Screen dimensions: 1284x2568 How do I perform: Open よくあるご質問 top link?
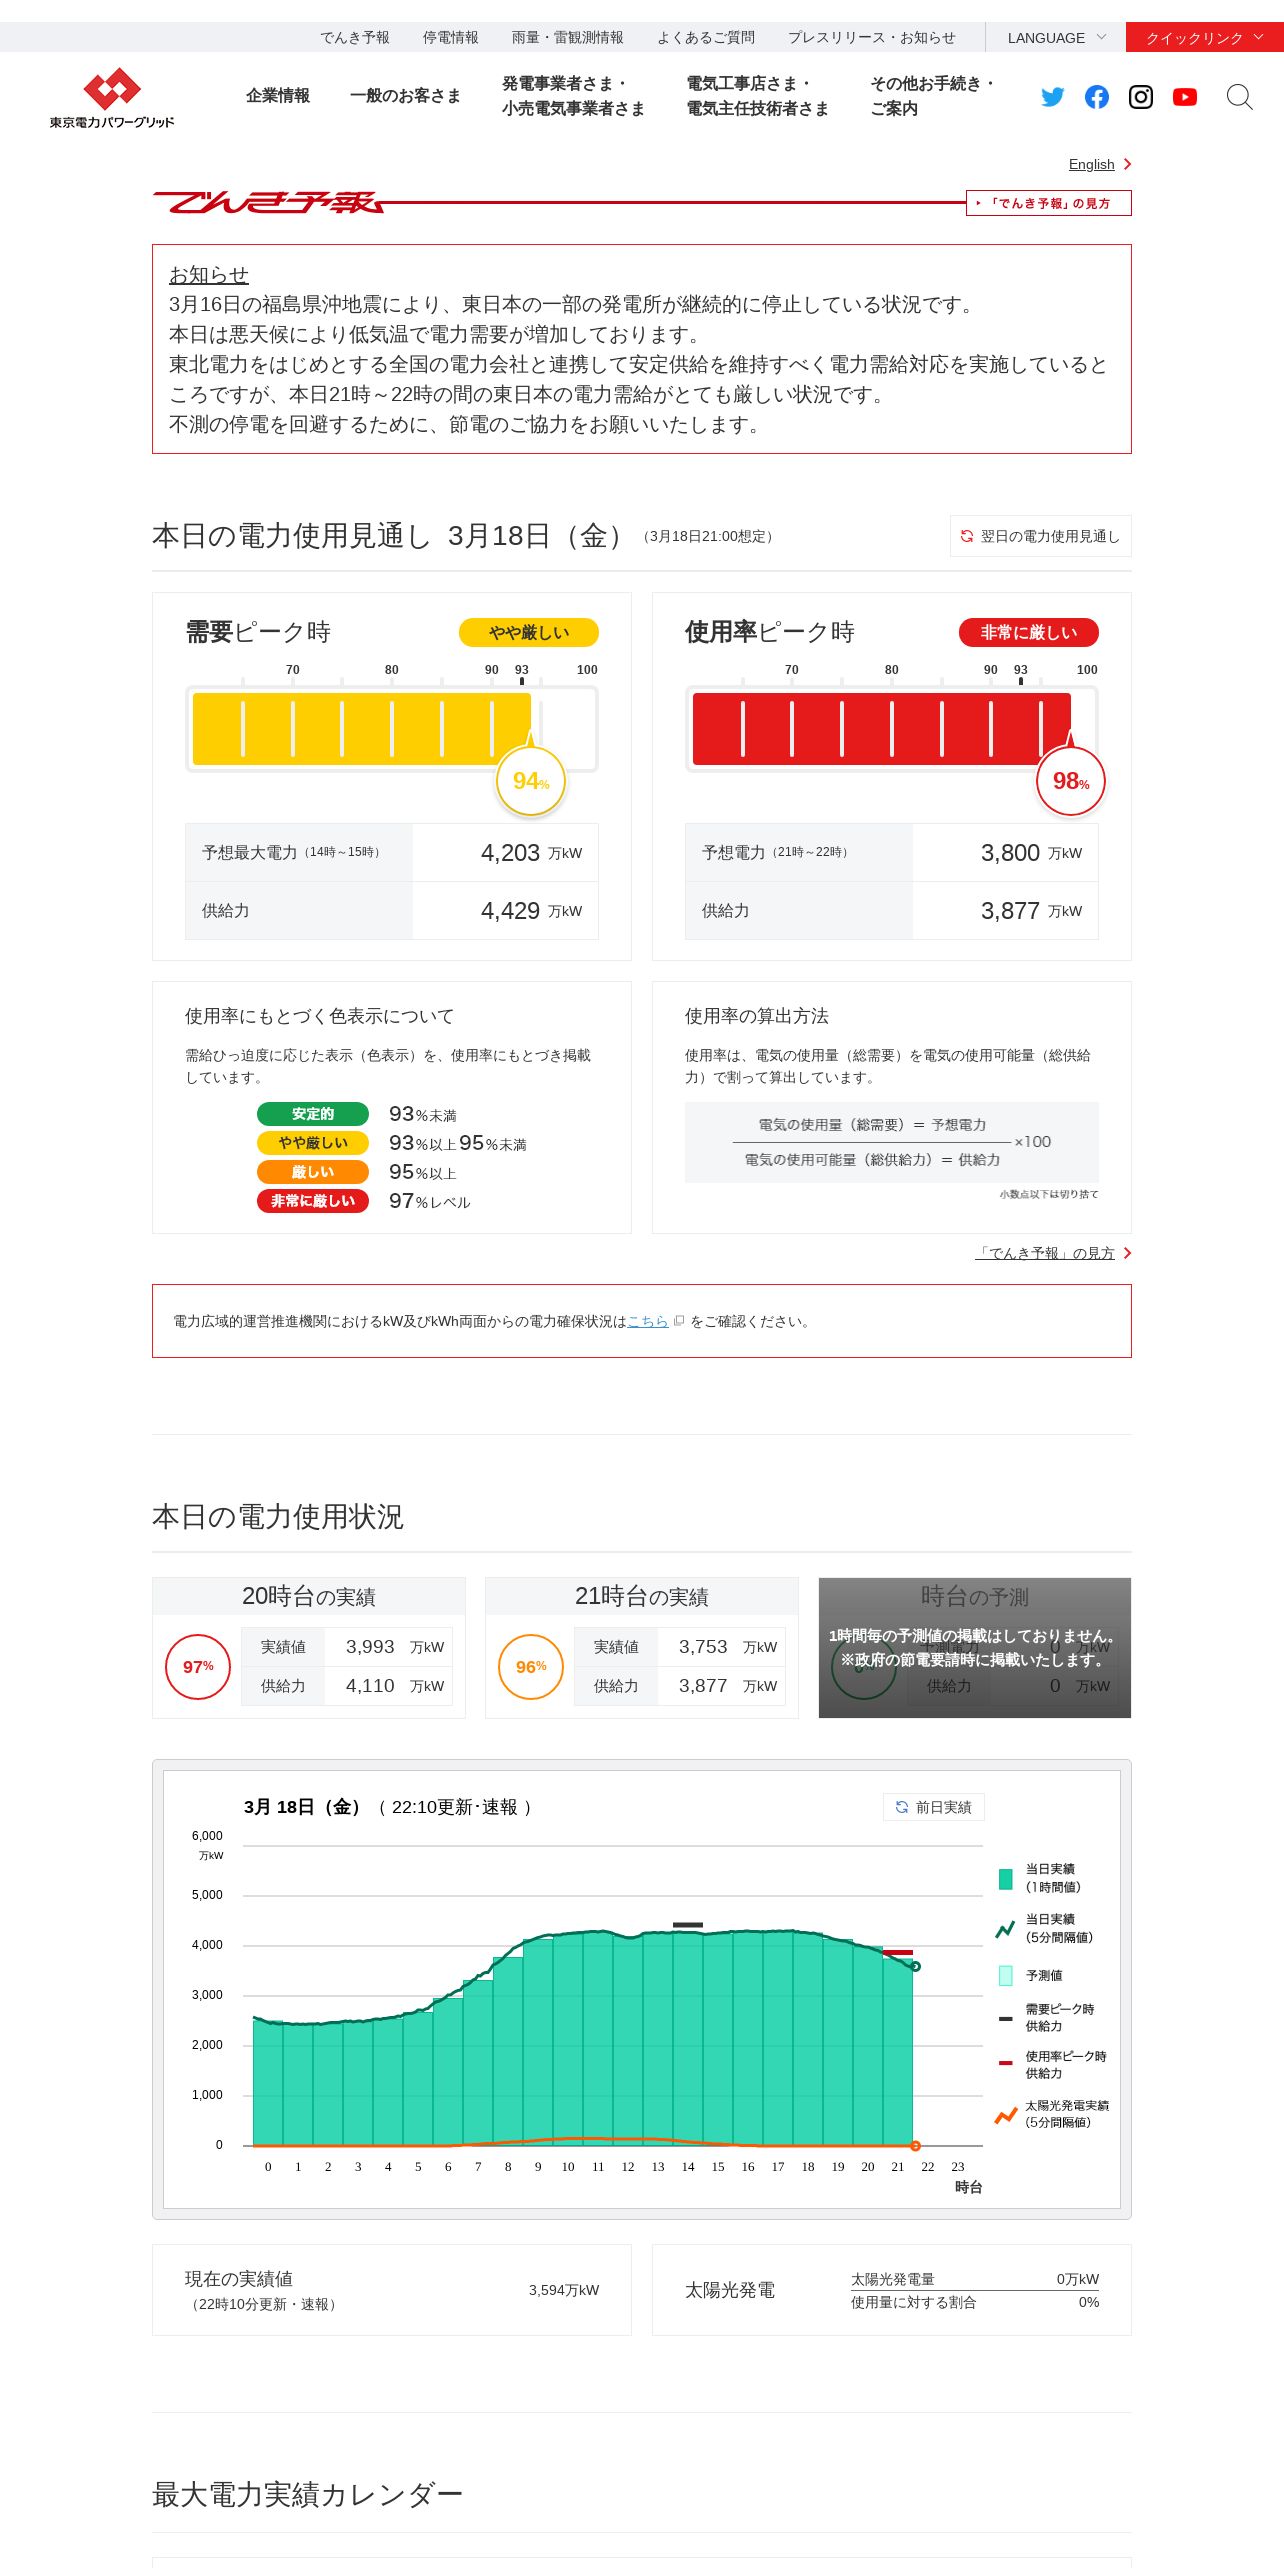(705, 37)
